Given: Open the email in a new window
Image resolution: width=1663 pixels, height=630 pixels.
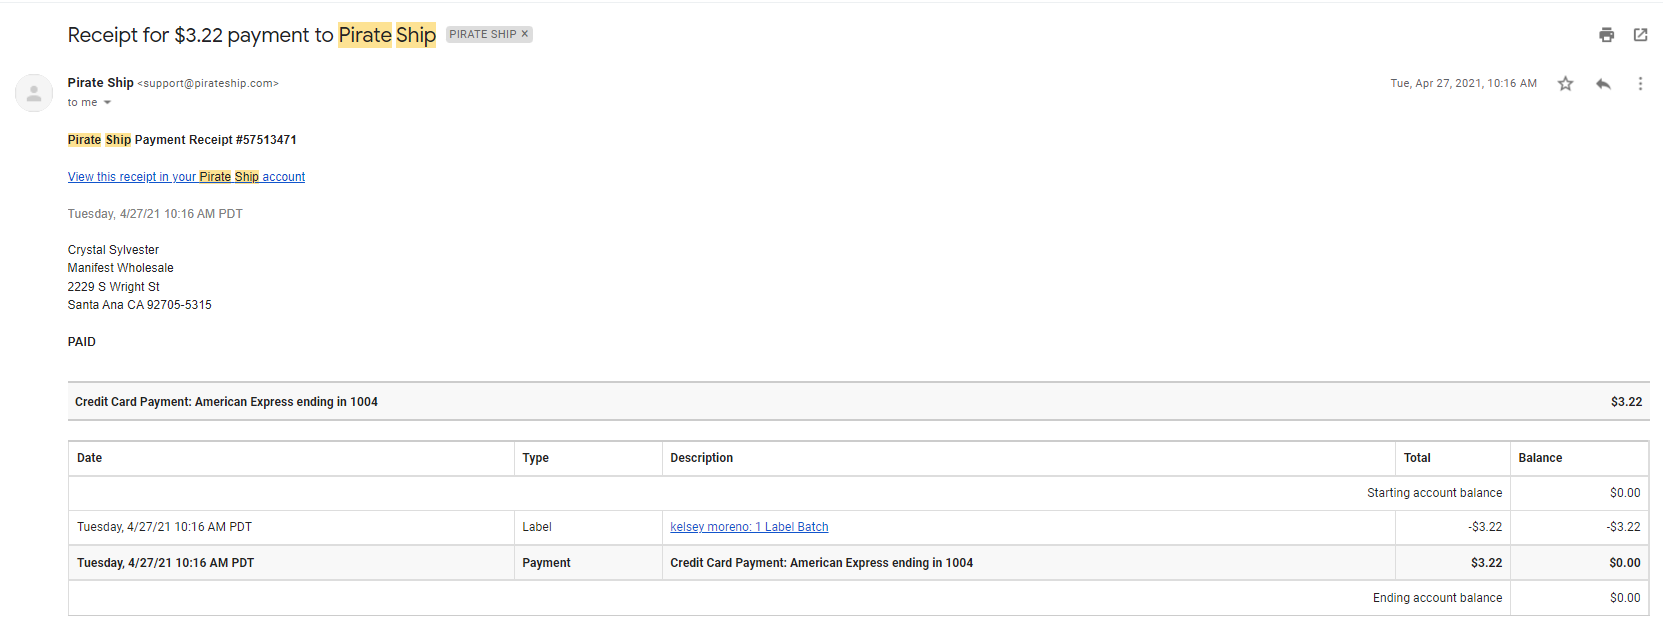Looking at the screenshot, I should click(x=1640, y=35).
